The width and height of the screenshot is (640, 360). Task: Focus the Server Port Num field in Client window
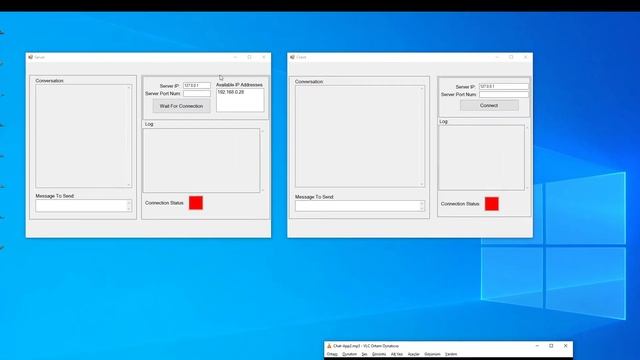(x=503, y=94)
